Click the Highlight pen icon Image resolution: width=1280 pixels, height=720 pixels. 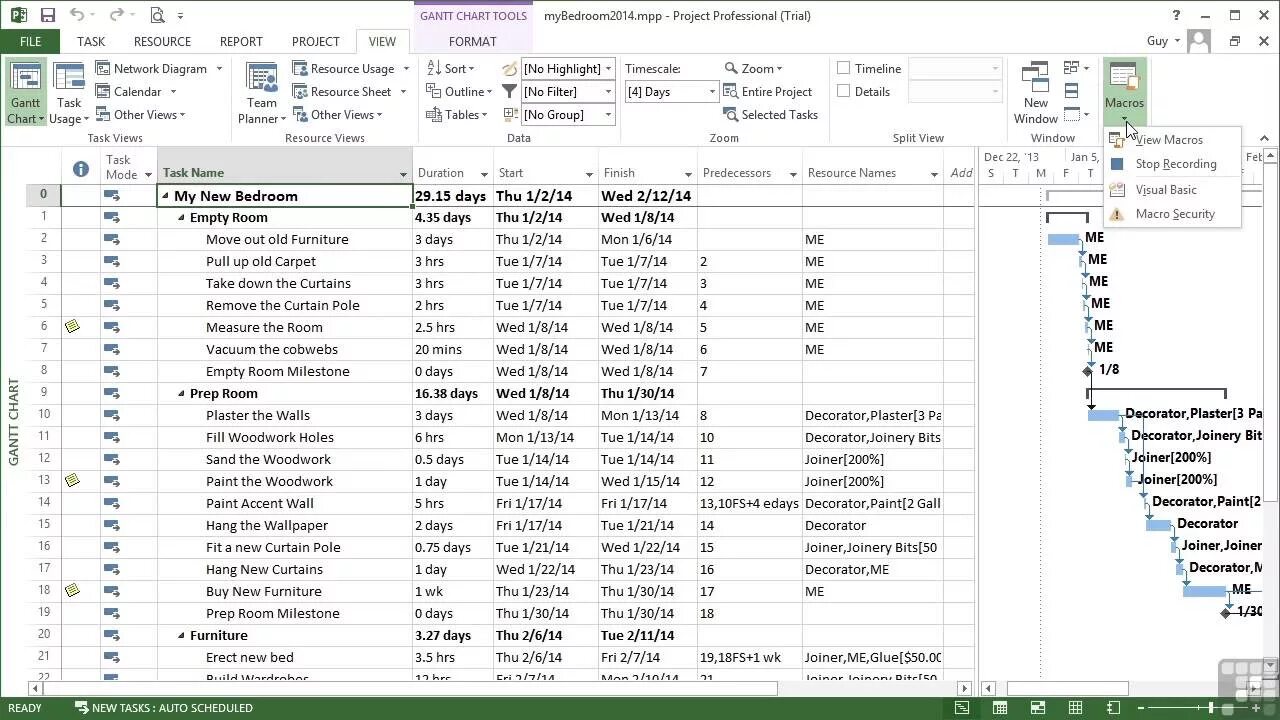coord(510,68)
